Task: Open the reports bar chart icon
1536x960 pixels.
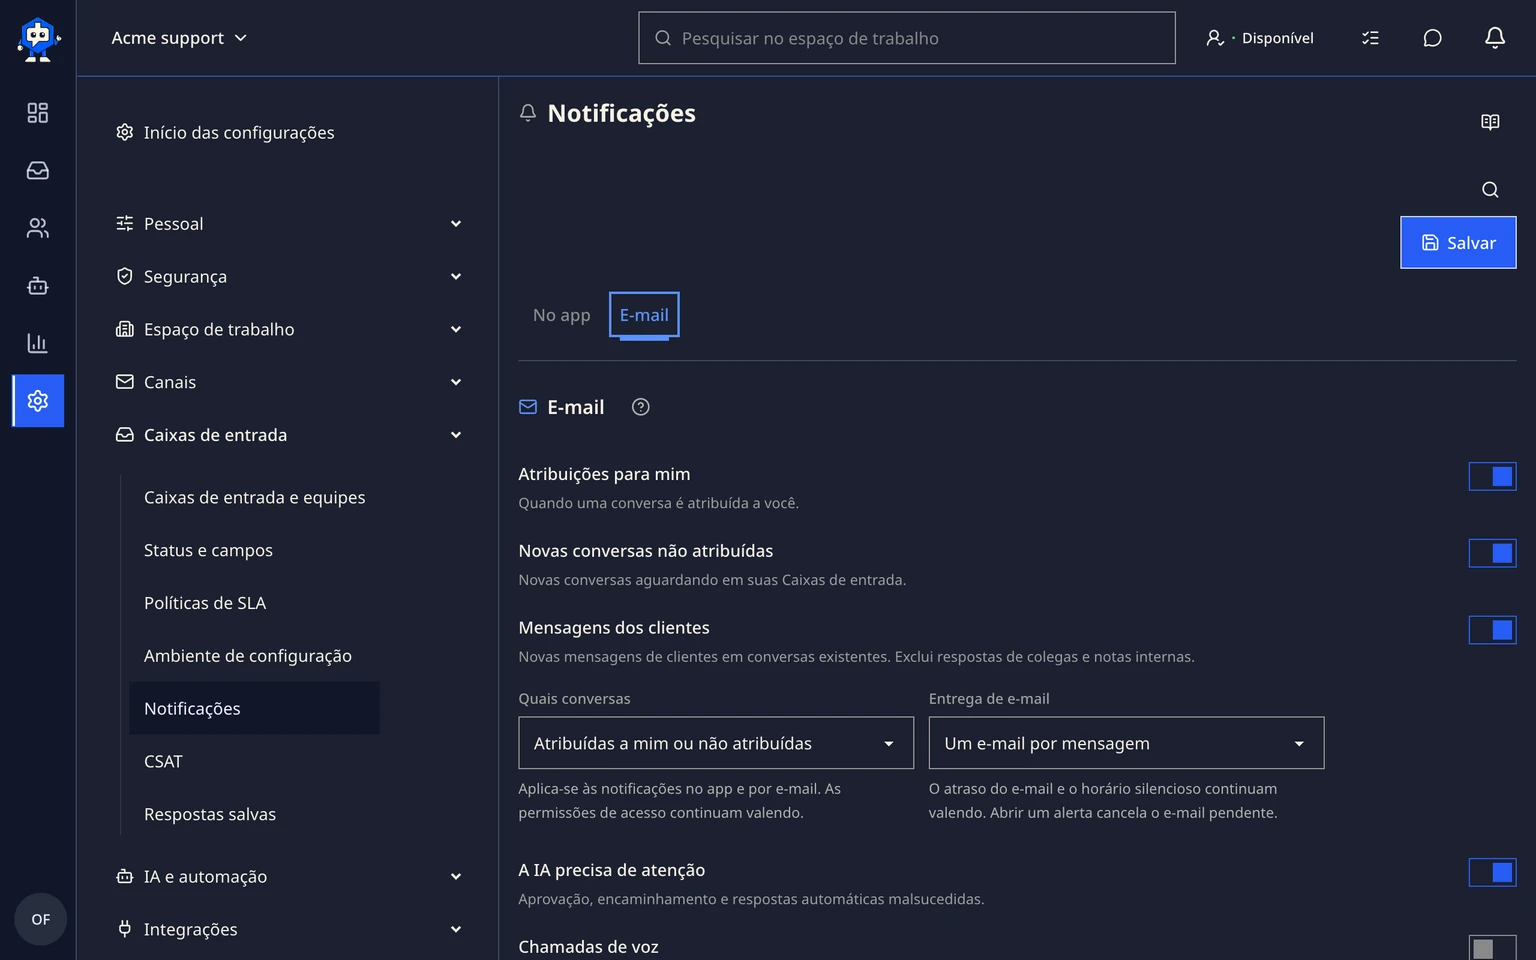Action: point(38,343)
